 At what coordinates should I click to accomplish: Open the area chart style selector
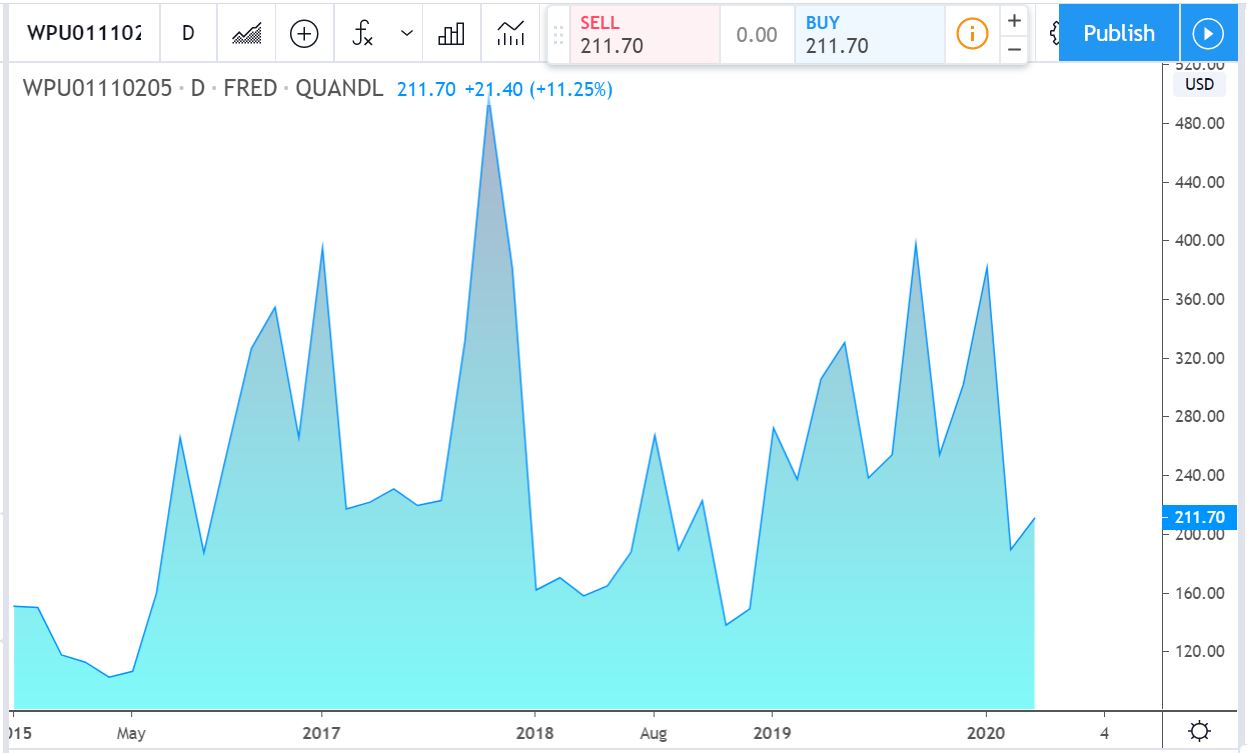pyautogui.click(x=246, y=33)
